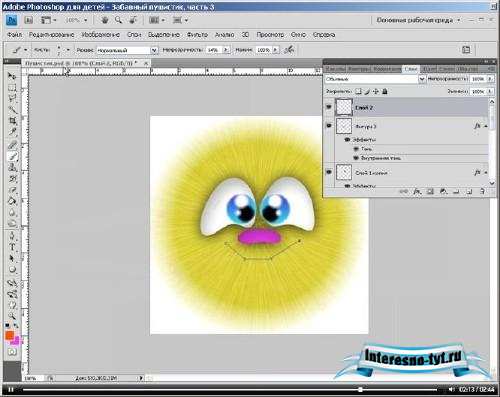The image size is (500, 397).
Task: Swap foreground and background colors
Action: [x=16, y=325]
